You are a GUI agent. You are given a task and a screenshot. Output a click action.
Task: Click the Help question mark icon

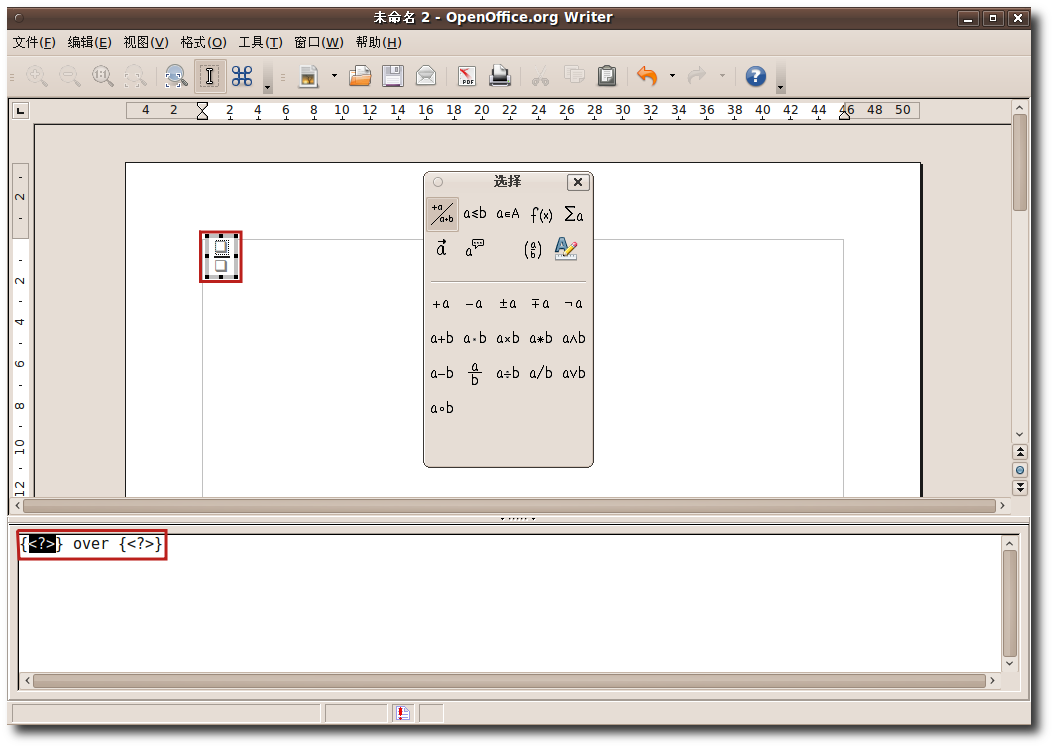[x=756, y=76]
